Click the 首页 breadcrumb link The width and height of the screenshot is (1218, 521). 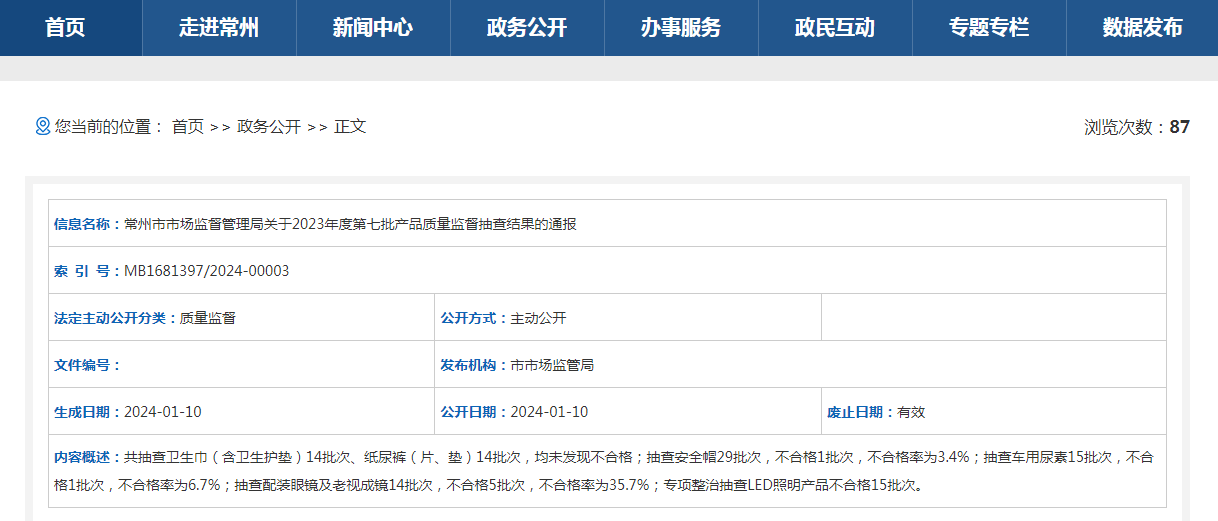188,127
